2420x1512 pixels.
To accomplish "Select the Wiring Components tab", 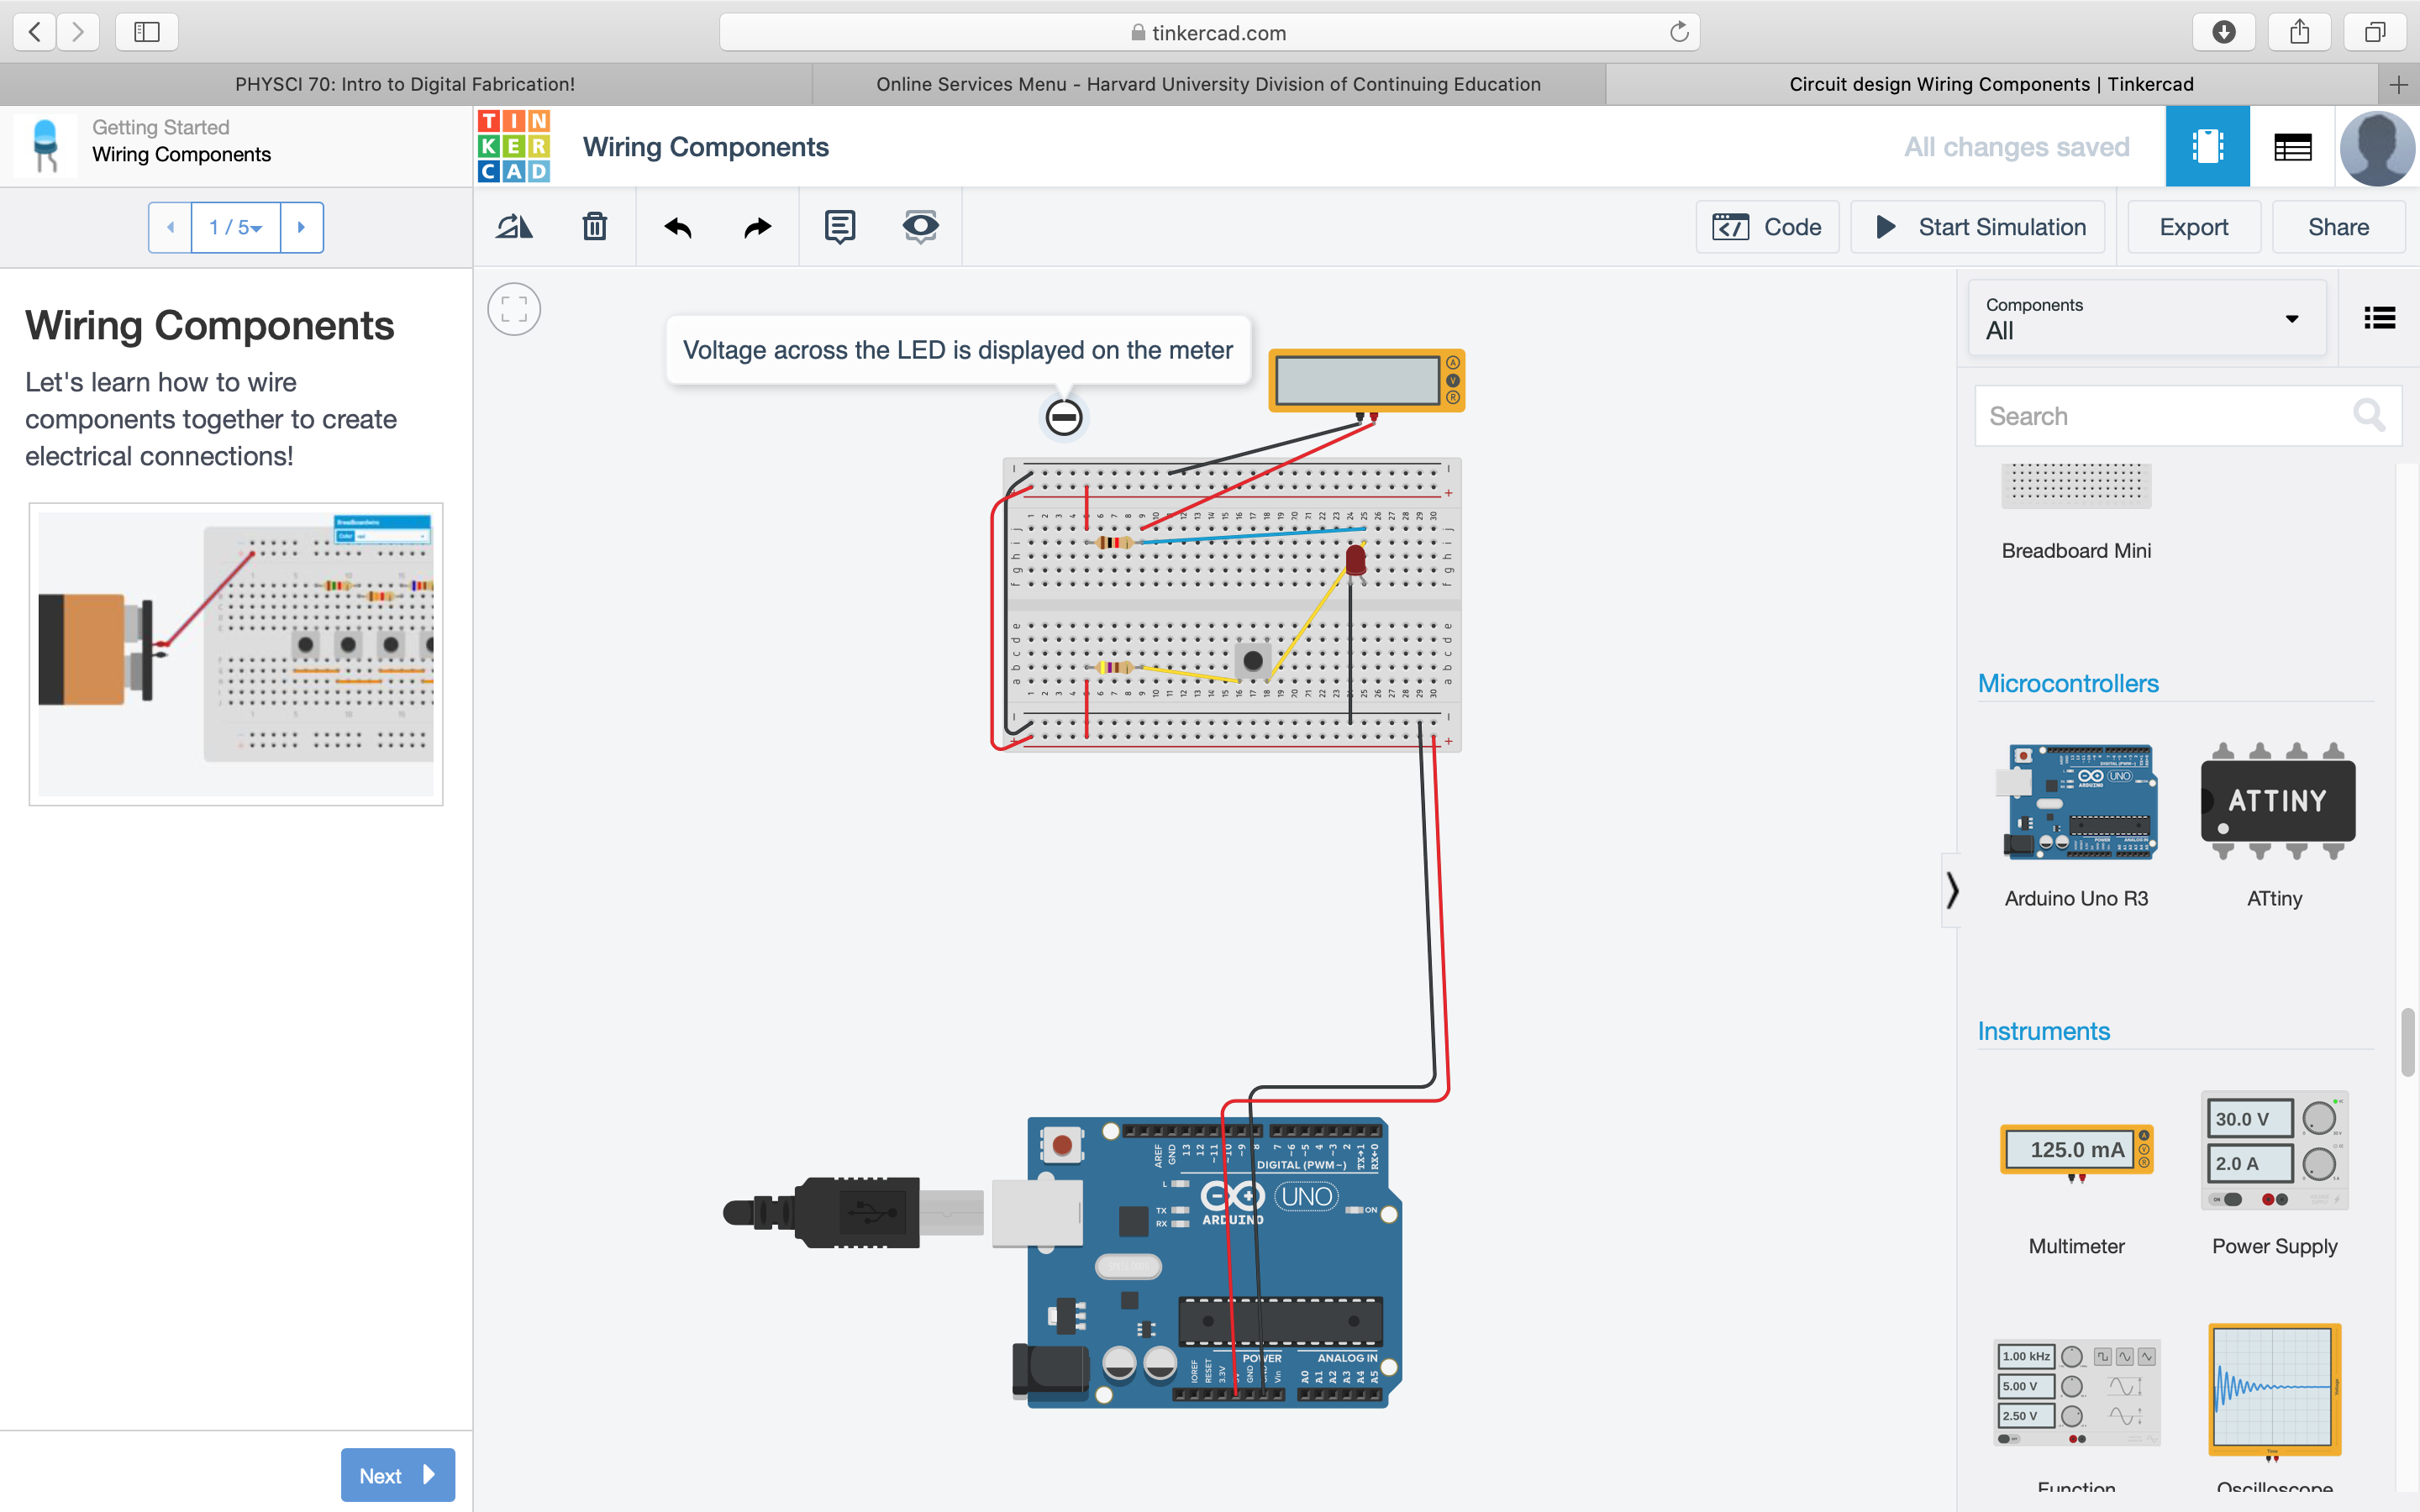I will [1991, 84].
